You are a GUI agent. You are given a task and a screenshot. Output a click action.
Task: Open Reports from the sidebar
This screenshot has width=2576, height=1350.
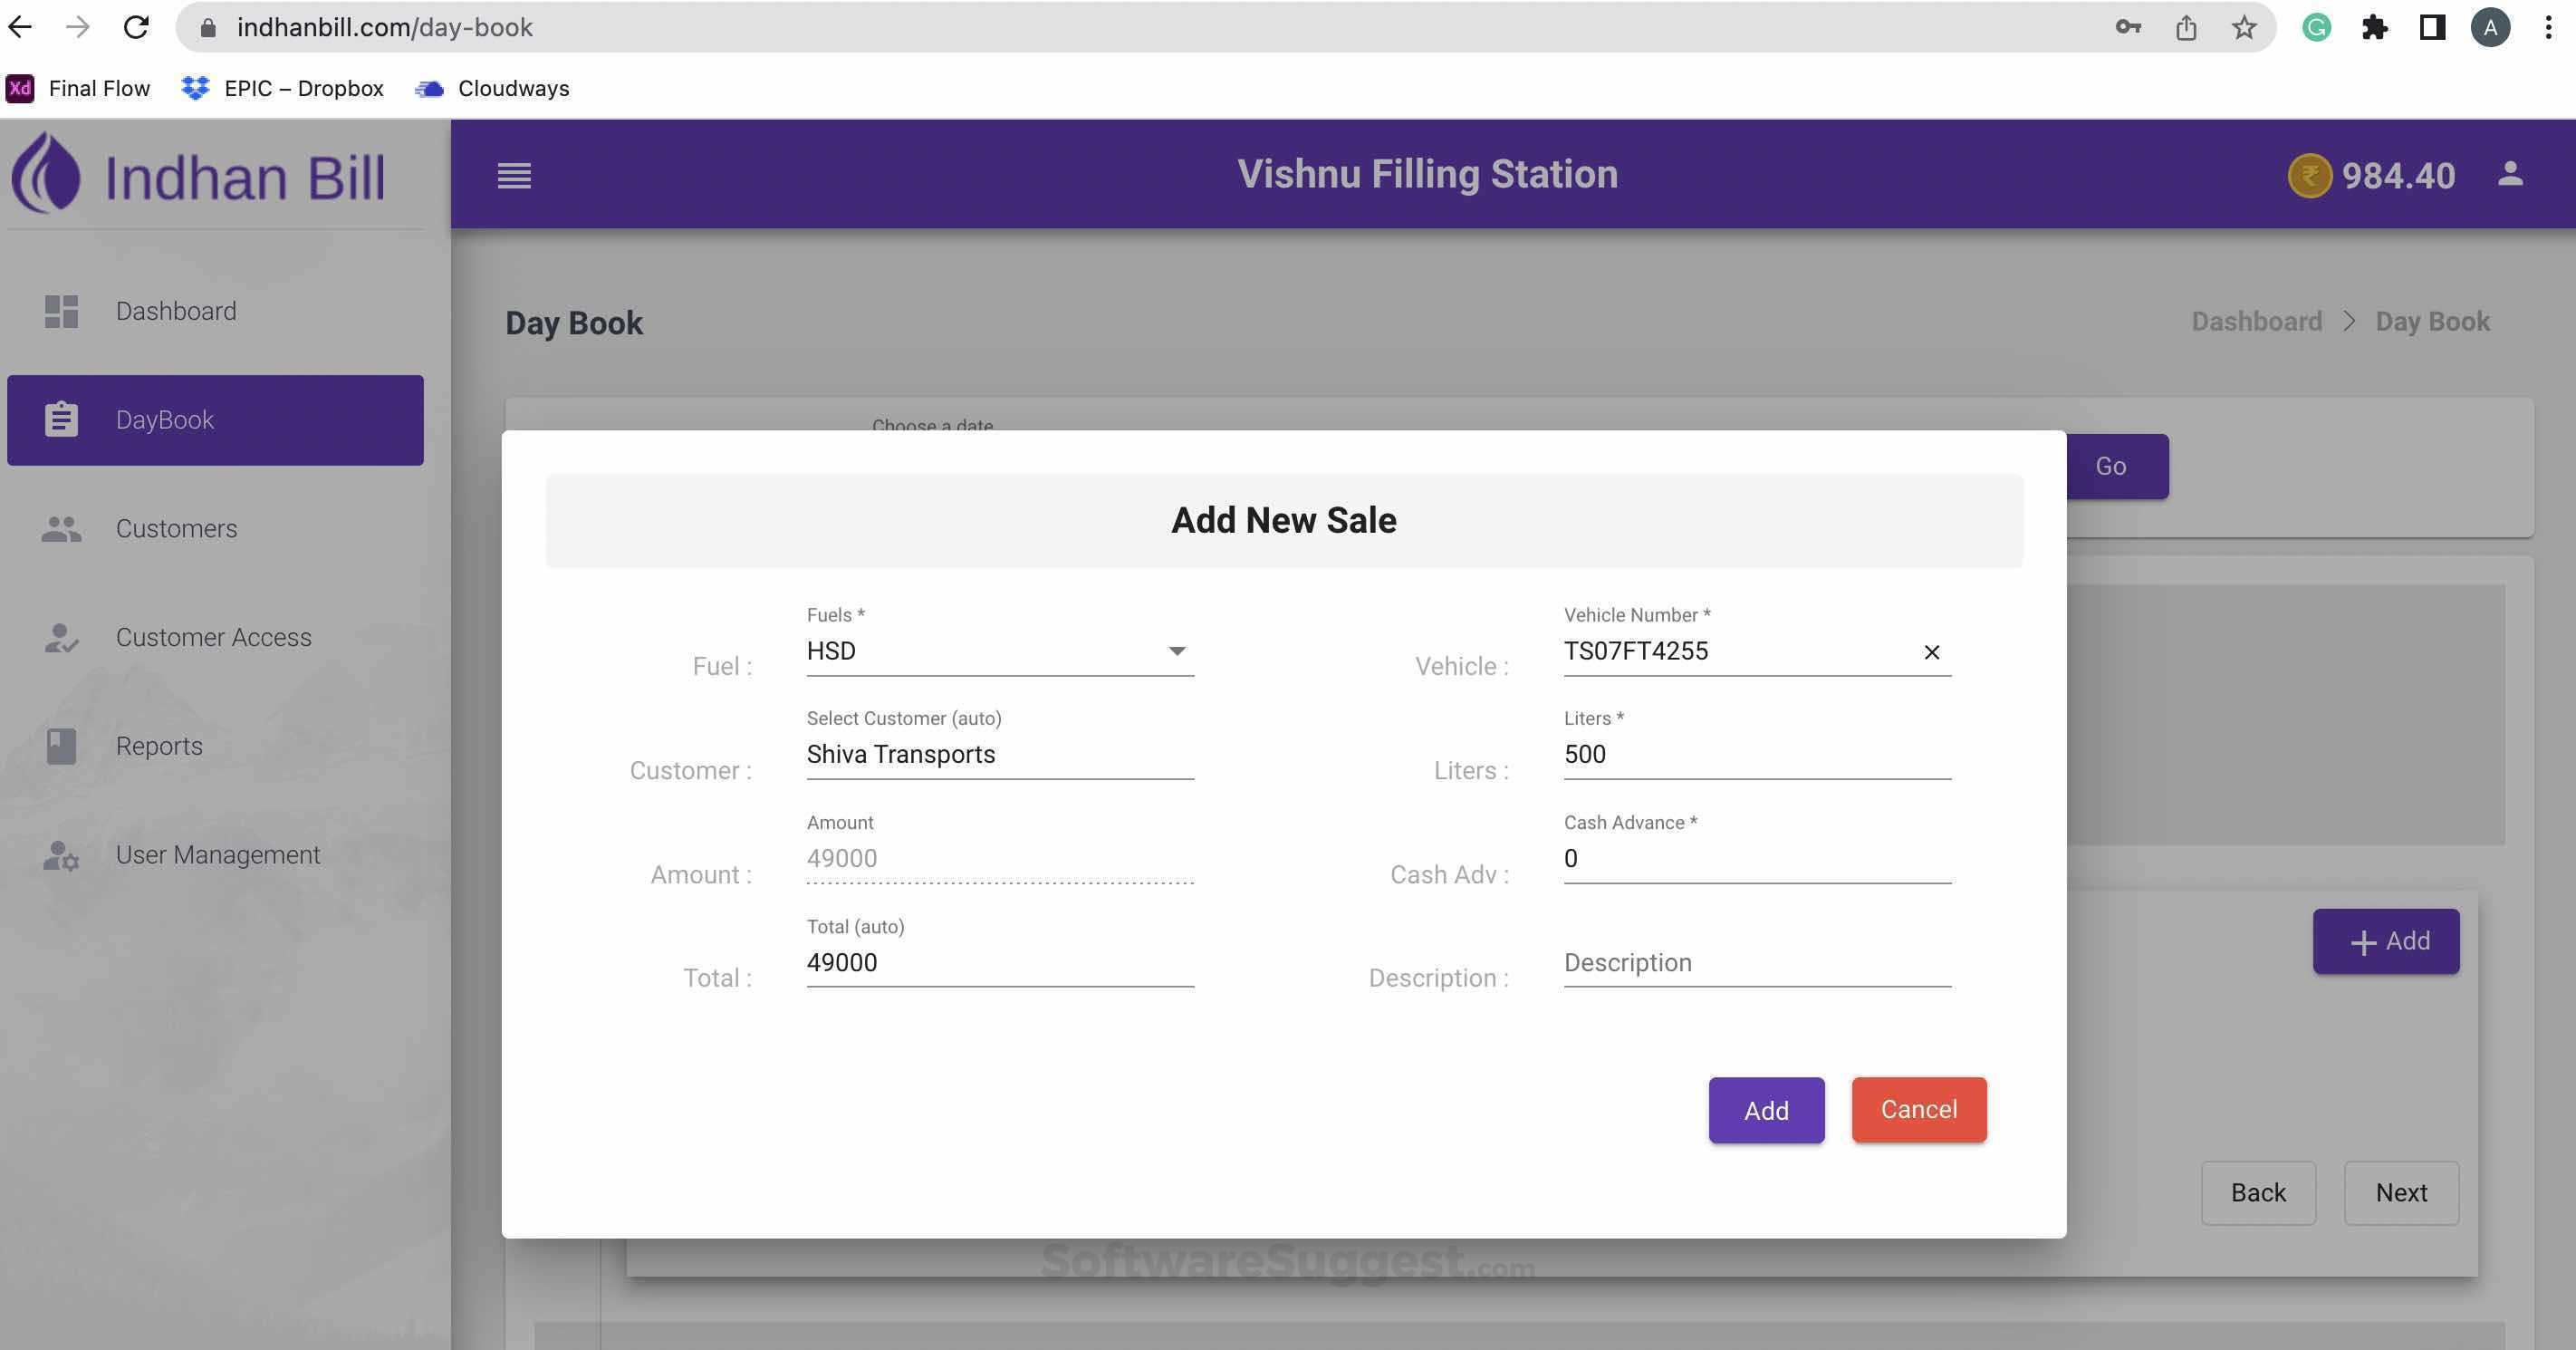coord(159,746)
